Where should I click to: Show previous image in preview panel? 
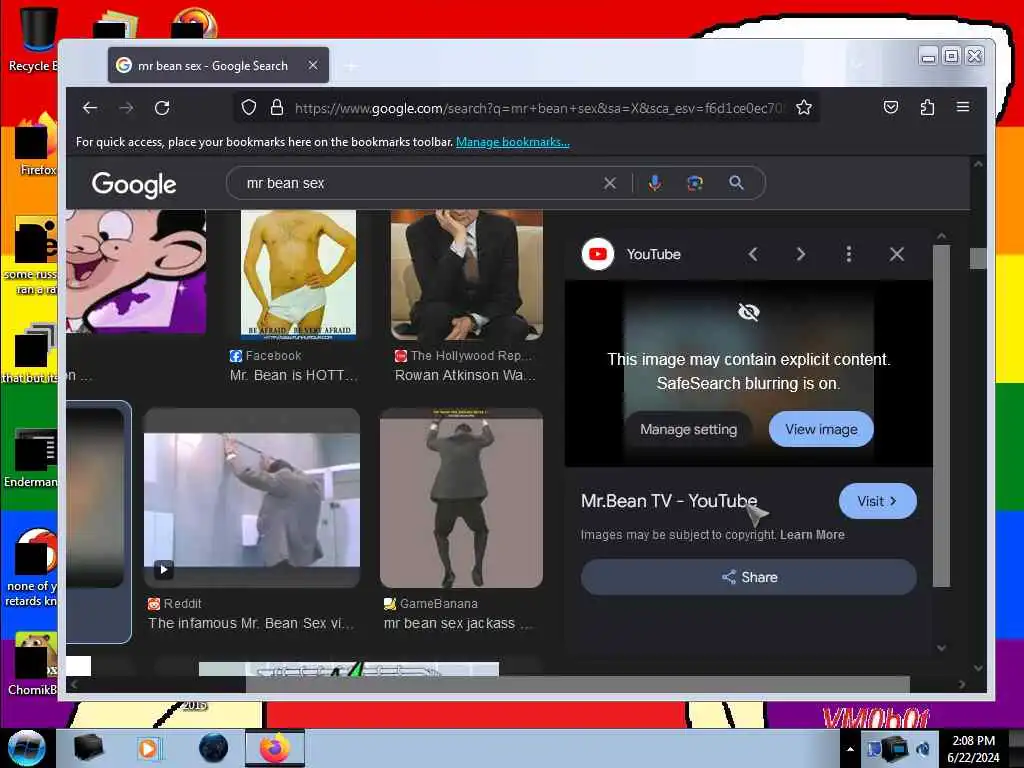pos(753,254)
